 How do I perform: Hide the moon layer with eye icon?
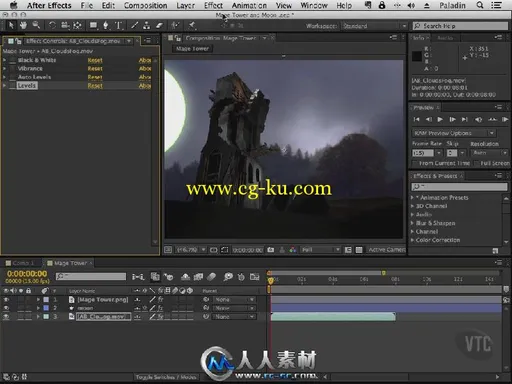[6, 308]
